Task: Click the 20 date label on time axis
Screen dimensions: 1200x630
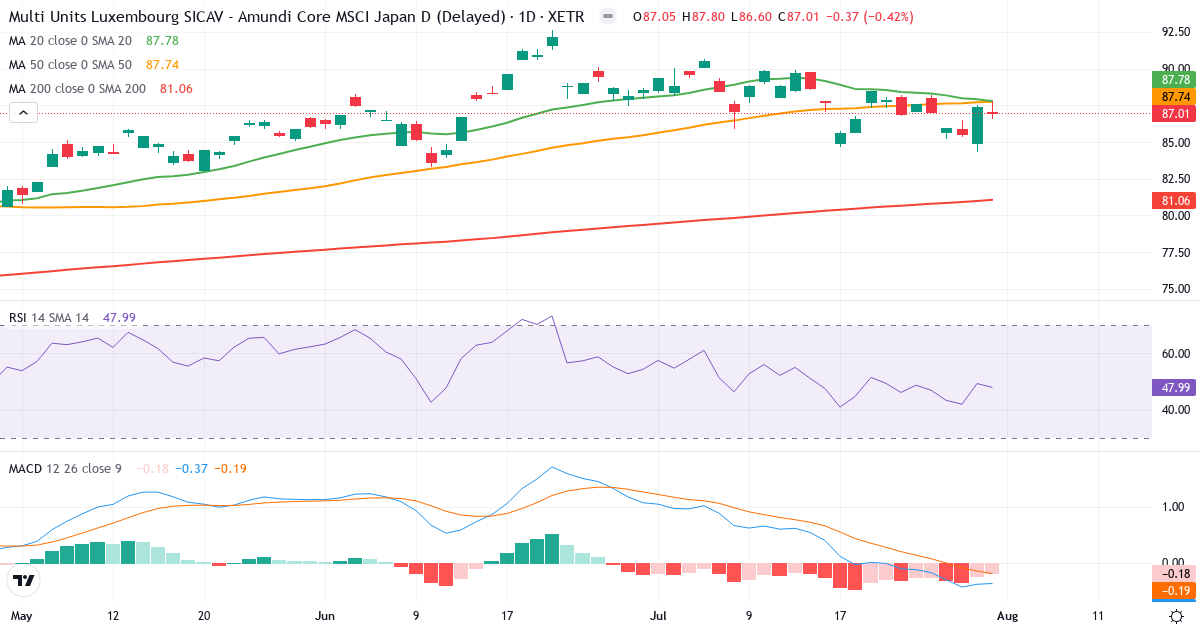Action: [x=204, y=615]
